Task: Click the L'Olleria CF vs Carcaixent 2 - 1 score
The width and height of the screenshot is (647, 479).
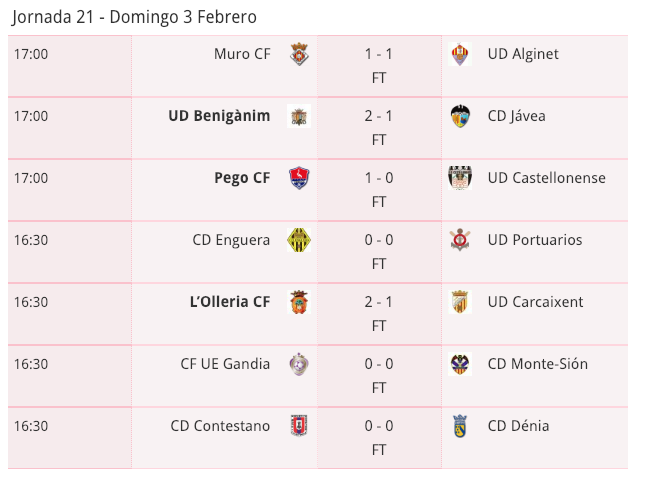Action: point(379,302)
